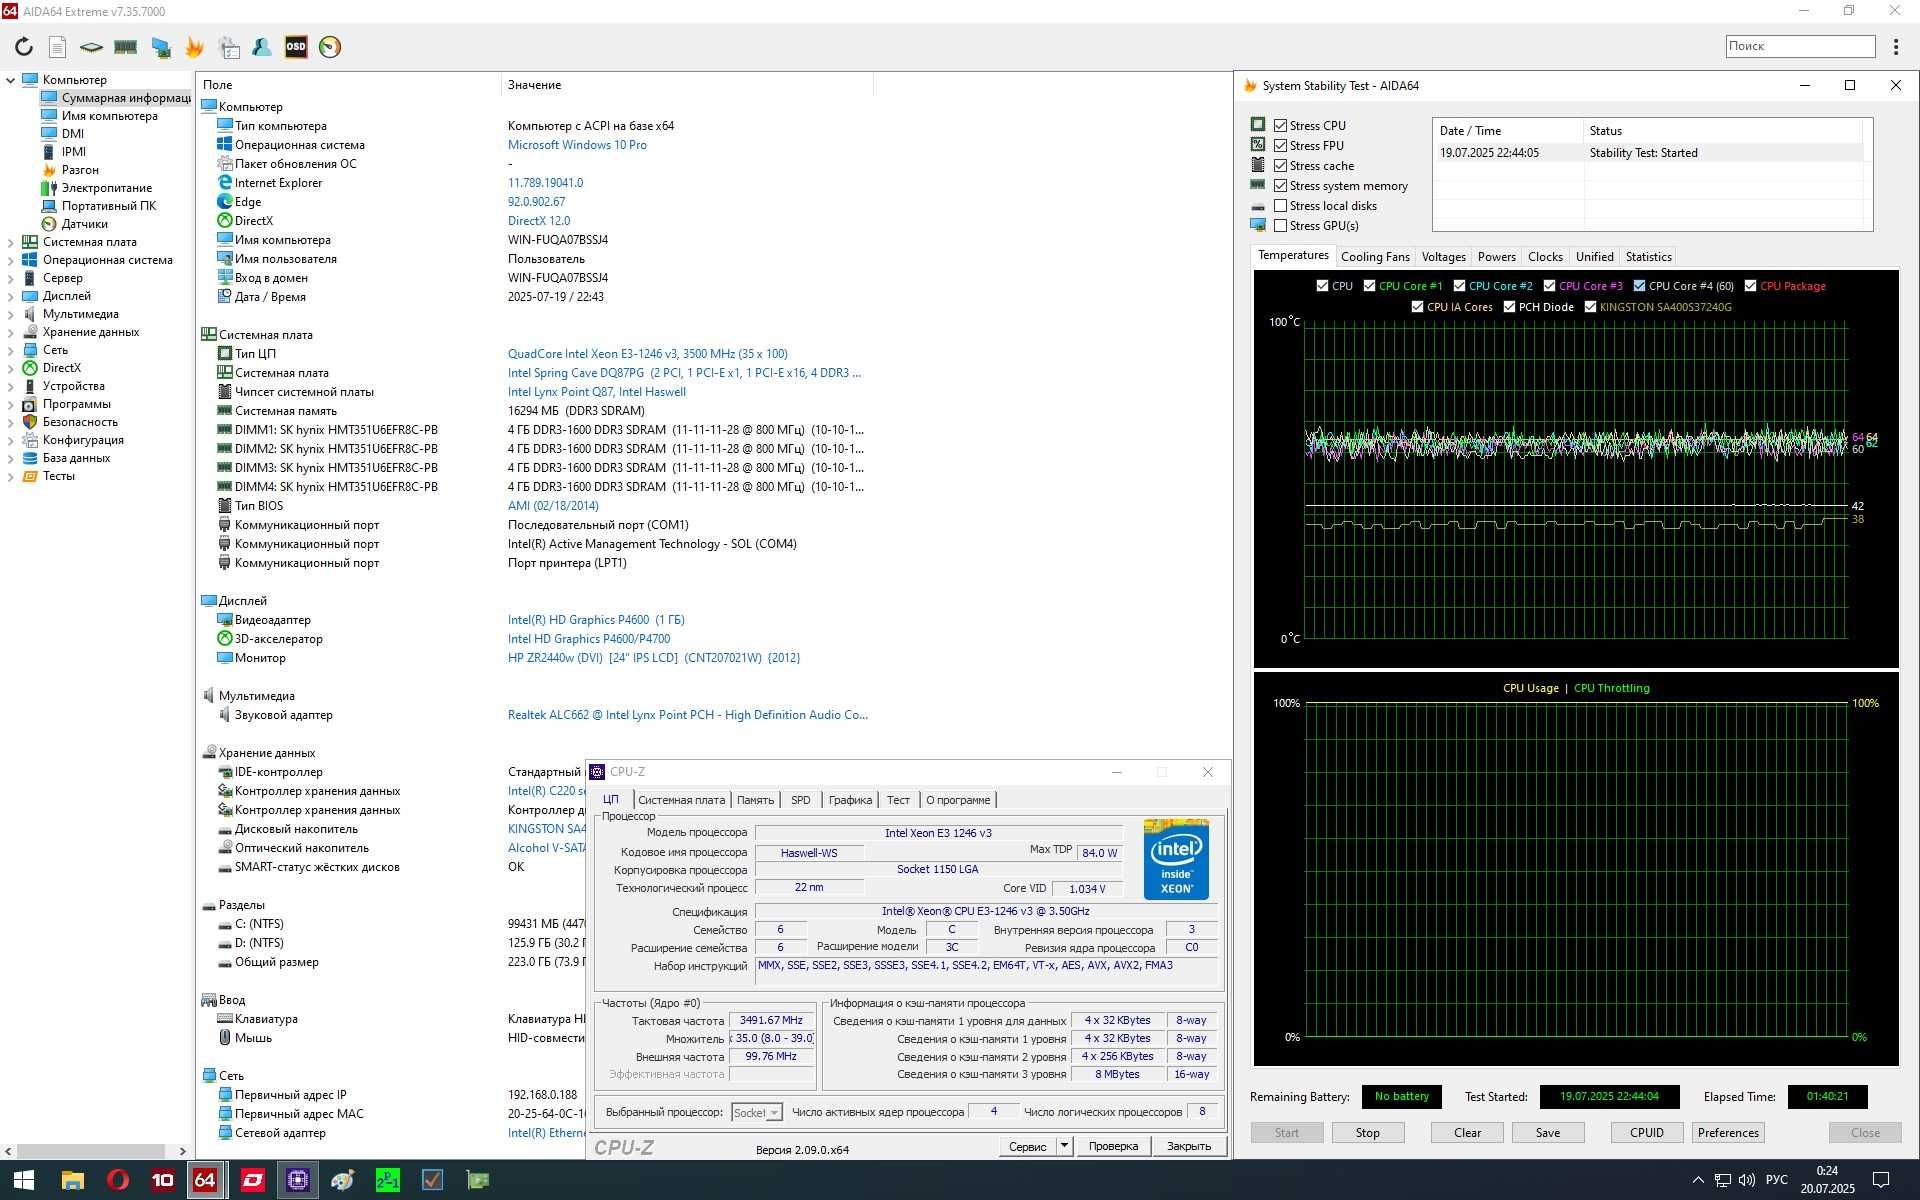Screen dimensions: 1920x1200
Task: Click the Paint palette taskbar icon
Action: pyautogui.click(x=342, y=1180)
